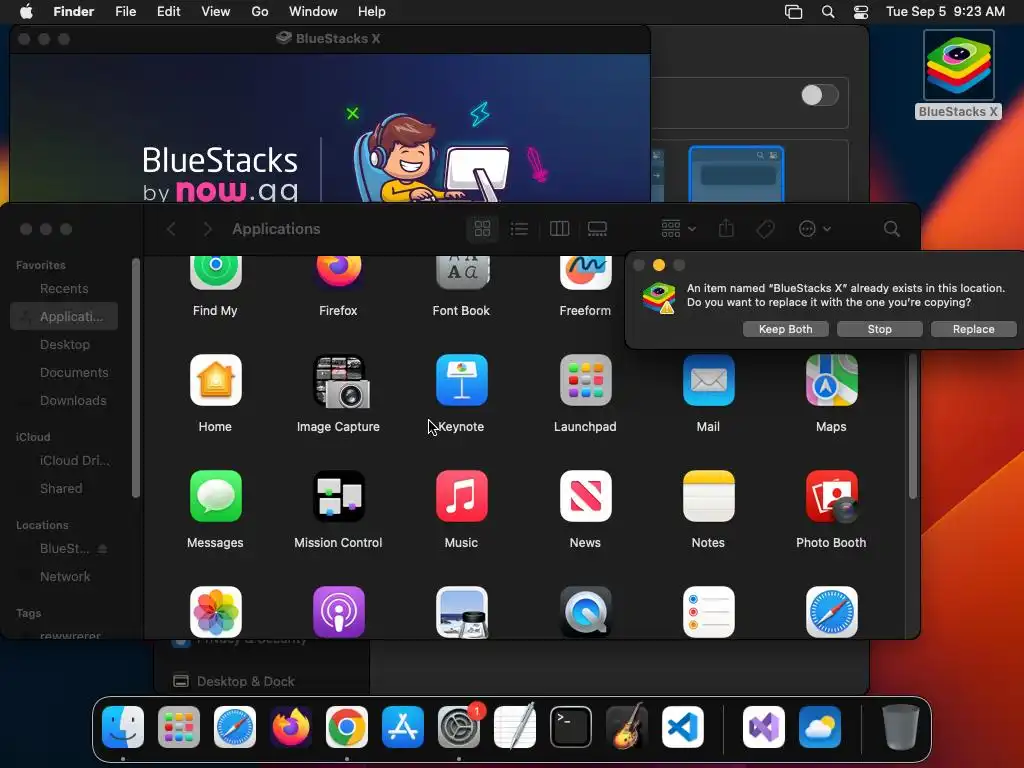Open the Window menu
This screenshot has width=1024, height=768.
[x=313, y=12]
